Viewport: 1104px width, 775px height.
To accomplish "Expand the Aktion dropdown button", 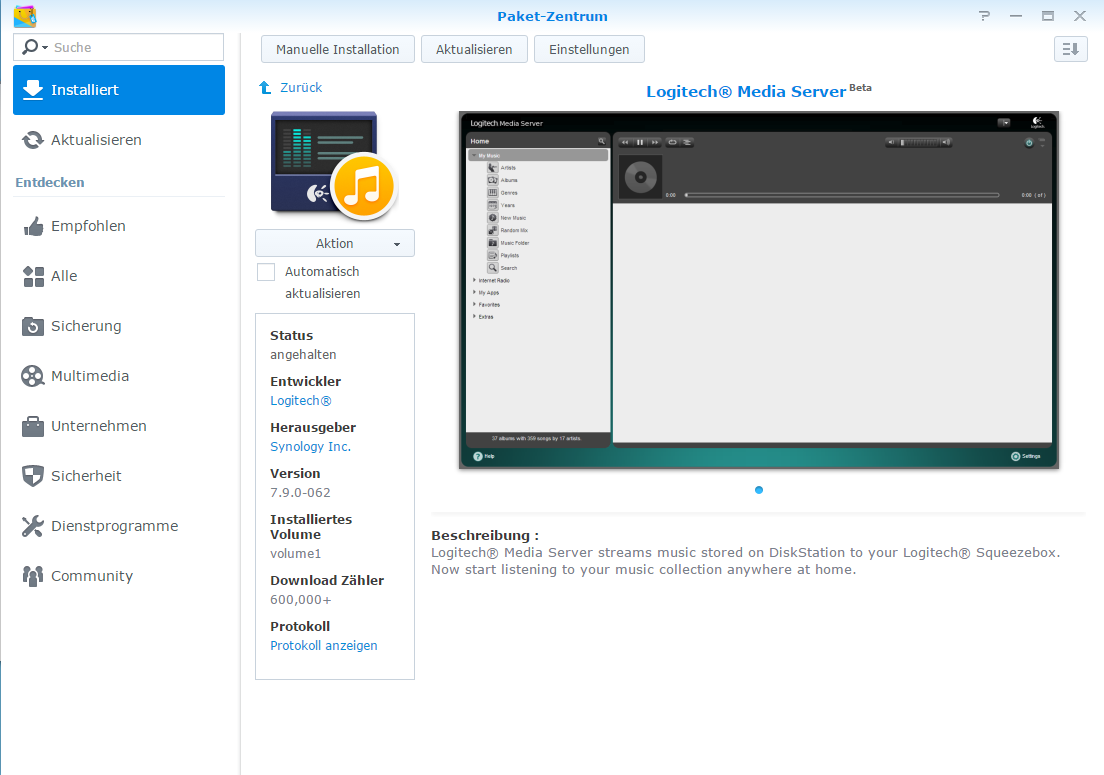I will coord(334,243).
